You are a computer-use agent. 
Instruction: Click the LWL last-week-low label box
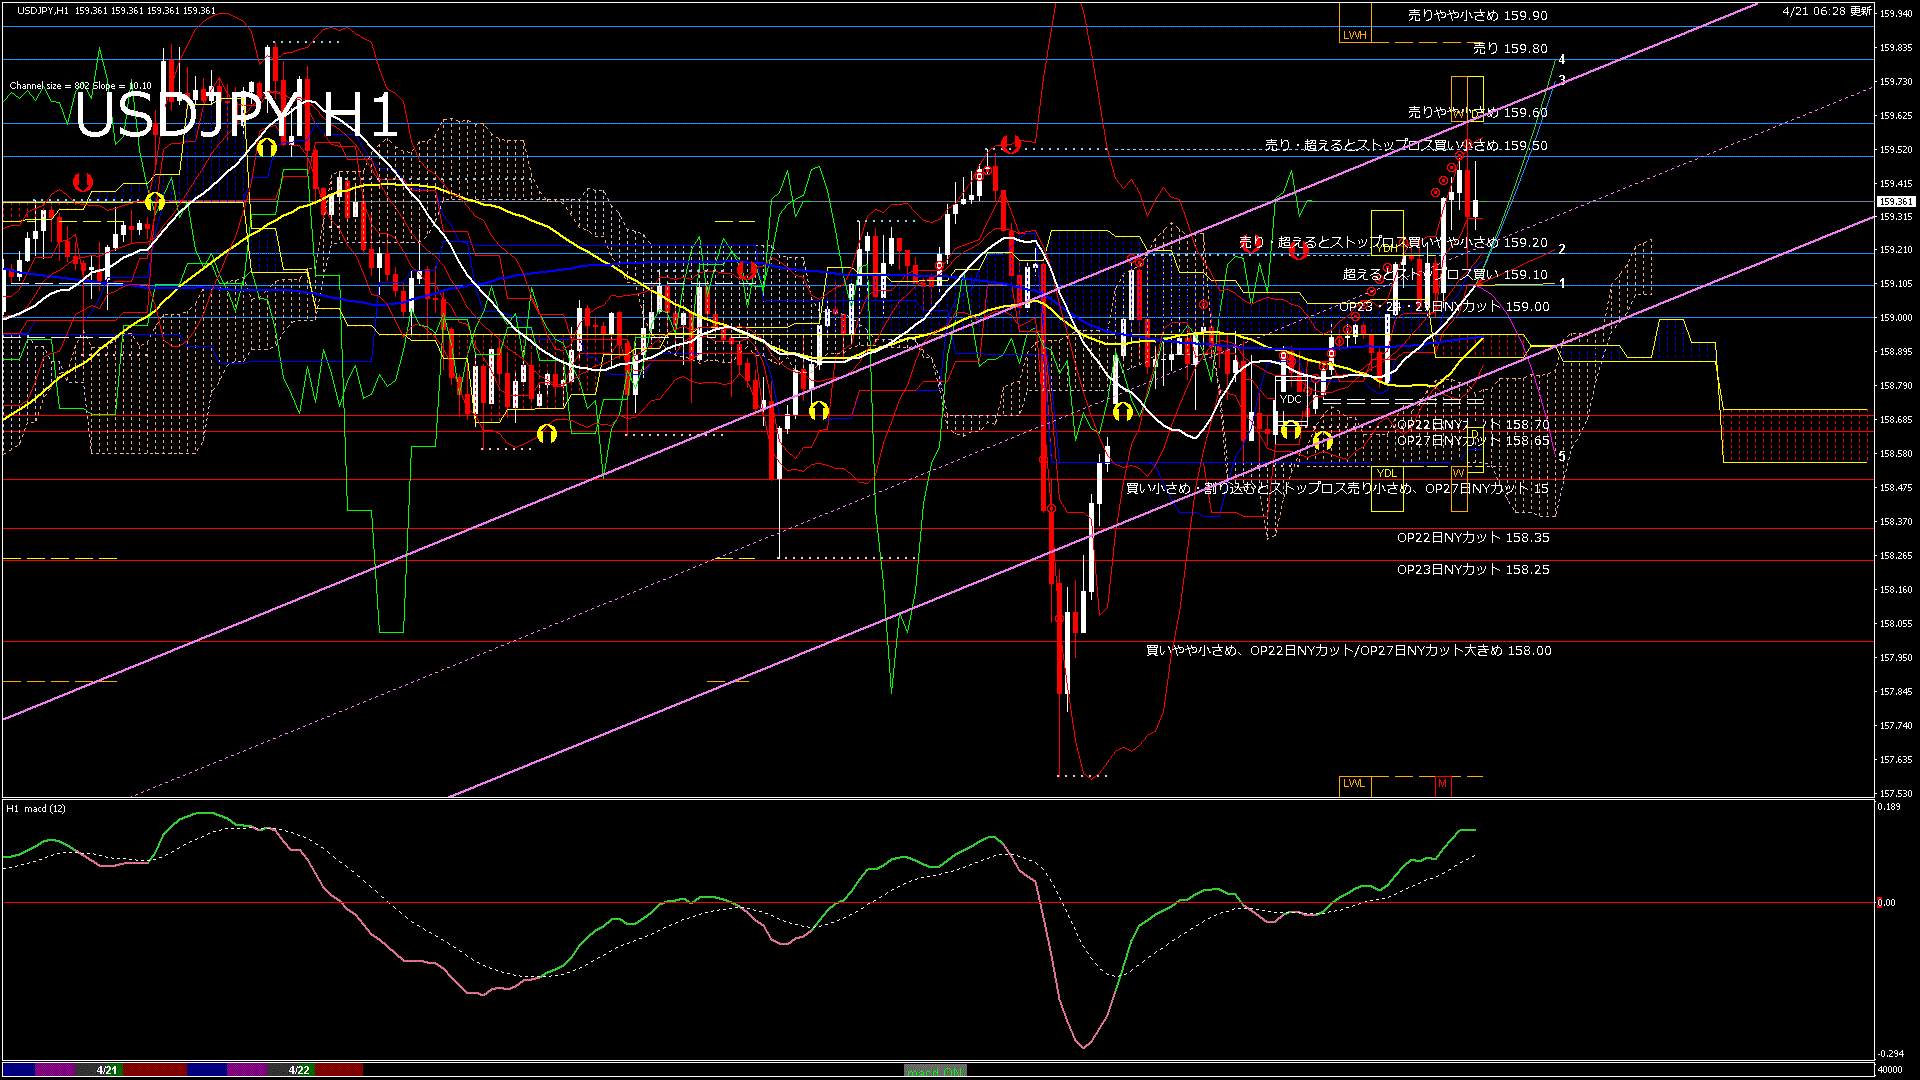click(1354, 784)
